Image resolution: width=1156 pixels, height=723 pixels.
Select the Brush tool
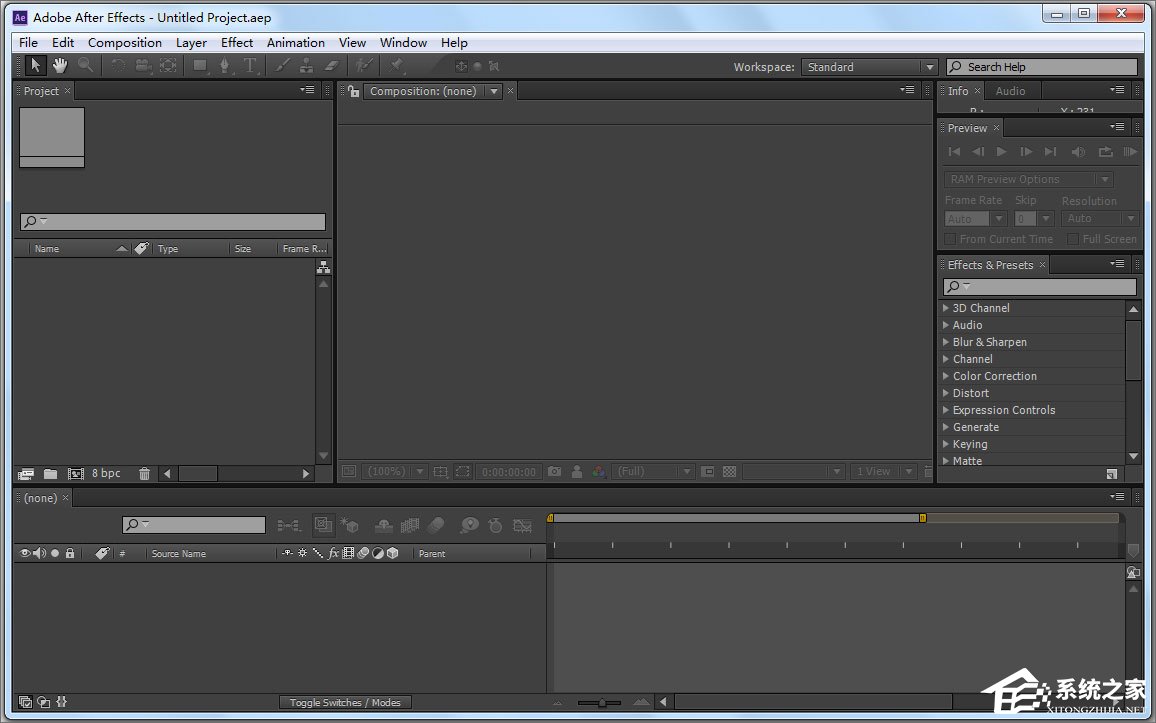tap(282, 66)
